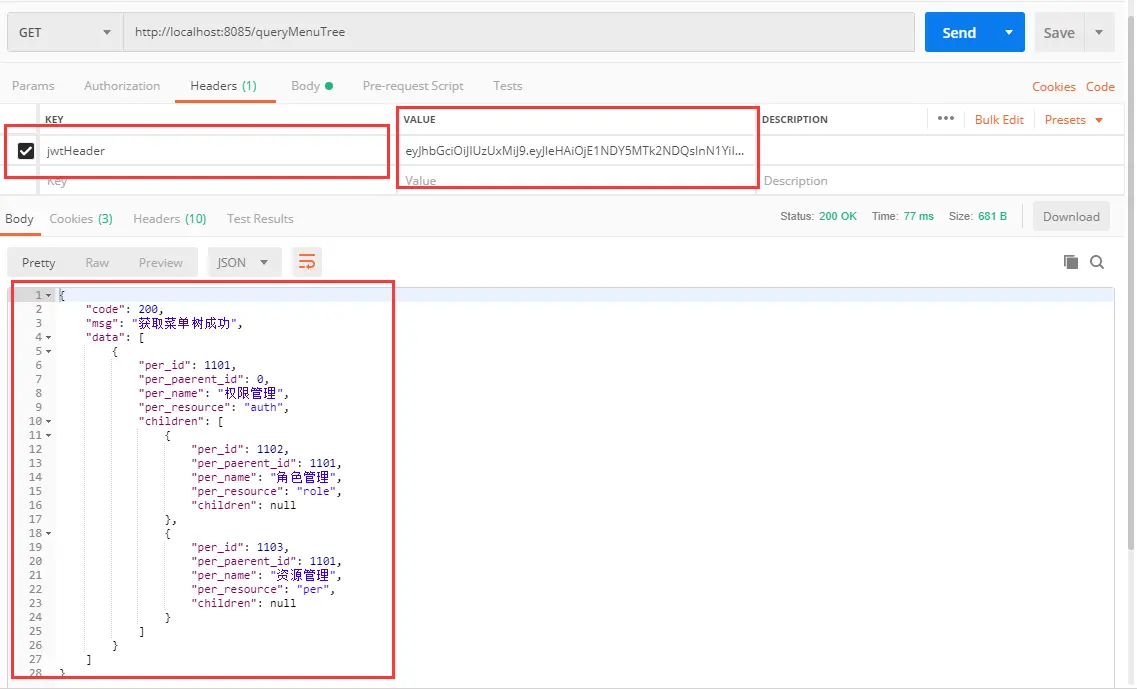Collapse the children array on line 10
Image resolution: width=1137 pixels, height=689 pixels.
49,421
